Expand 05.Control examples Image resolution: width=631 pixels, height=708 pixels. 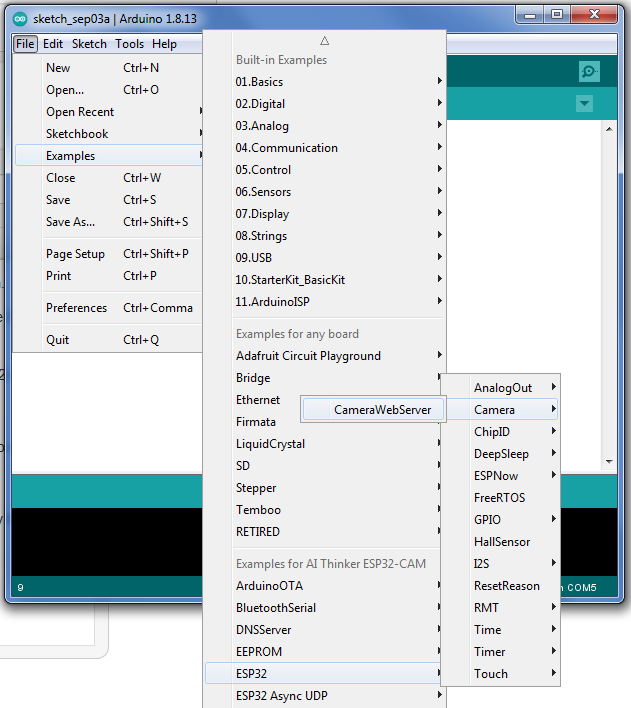pos(325,170)
